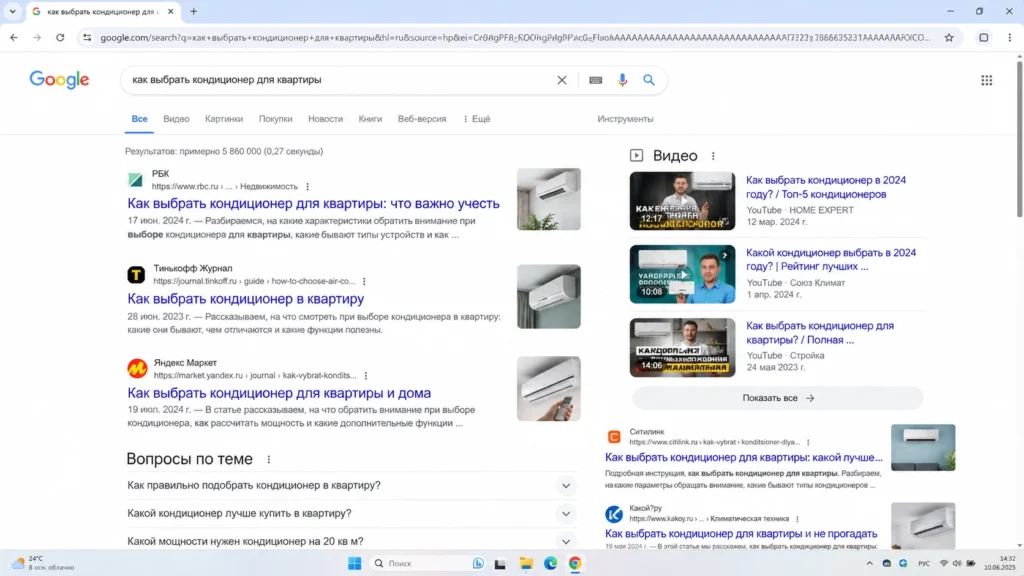This screenshot has width=1024, height=576.
Task: Open the clock showing 14:32
Action: click(x=999, y=563)
